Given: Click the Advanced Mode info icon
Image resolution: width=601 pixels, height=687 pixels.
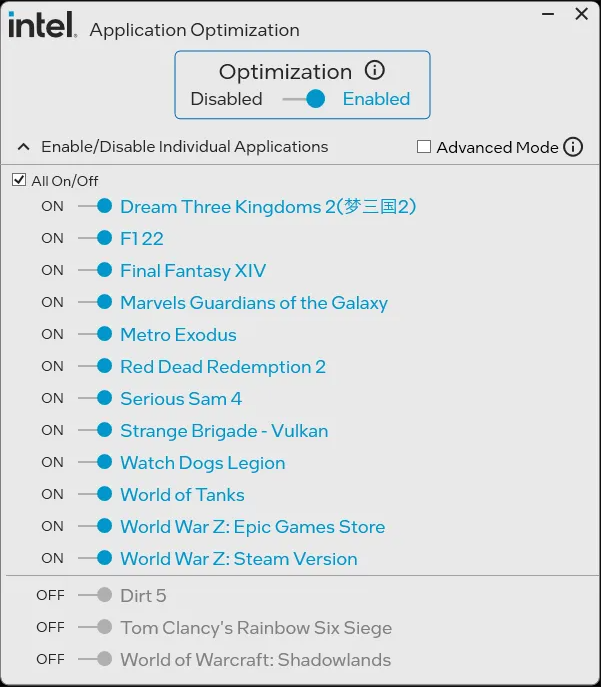Looking at the screenshot, I should click(573, 147).
